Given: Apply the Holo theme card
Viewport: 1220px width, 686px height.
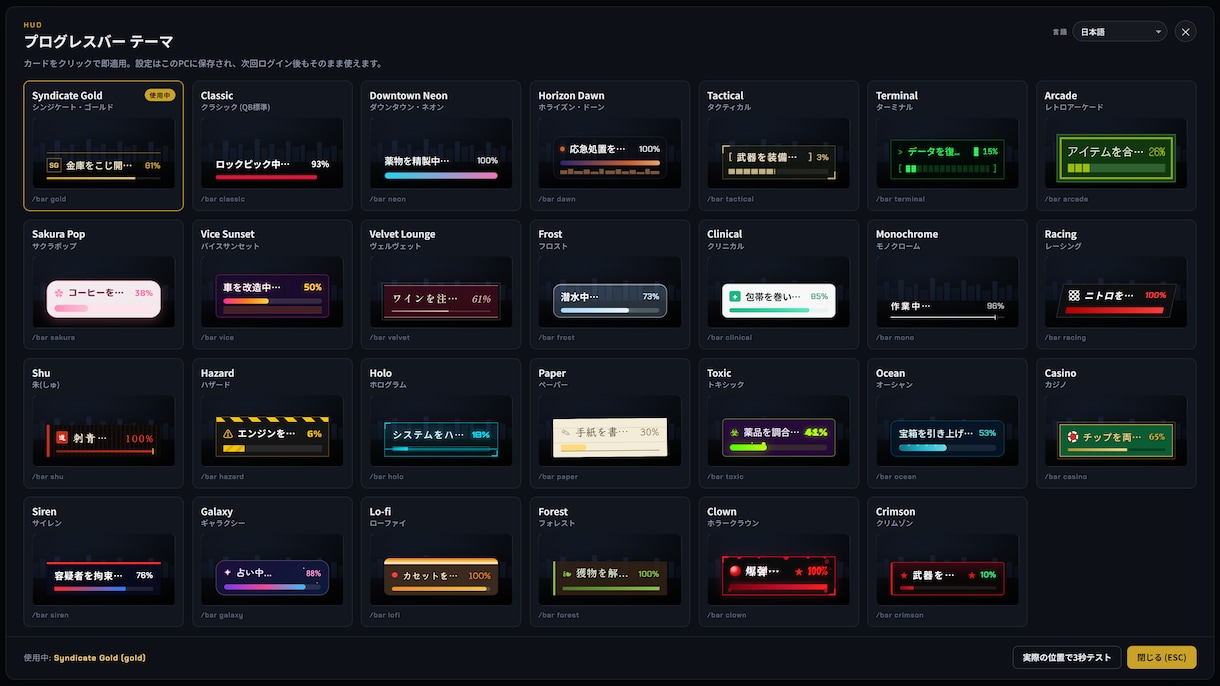Looking at the screenshot, I should [x=441, y=423].
